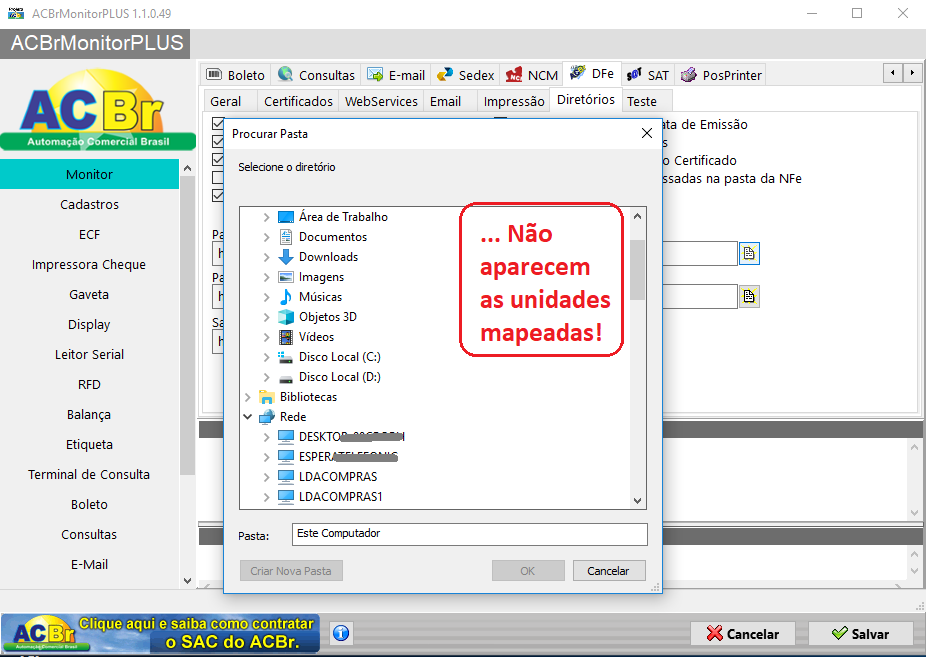
Task: Select the DESKTOP network computer
Action: pos(351,437)
